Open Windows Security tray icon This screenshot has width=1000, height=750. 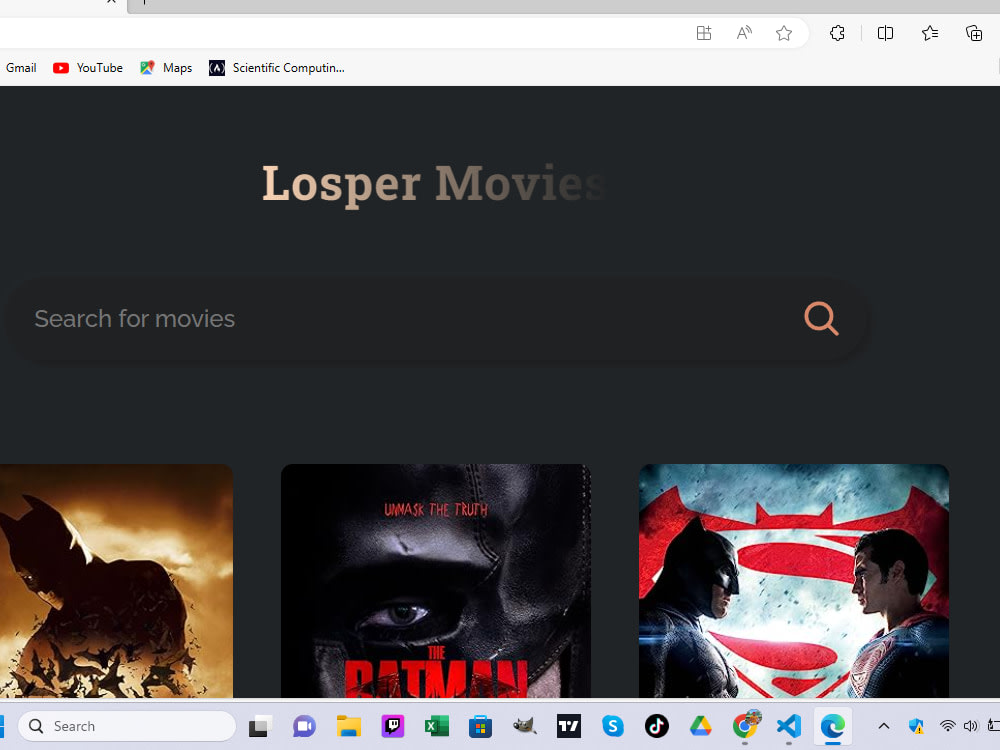[916, 726]
